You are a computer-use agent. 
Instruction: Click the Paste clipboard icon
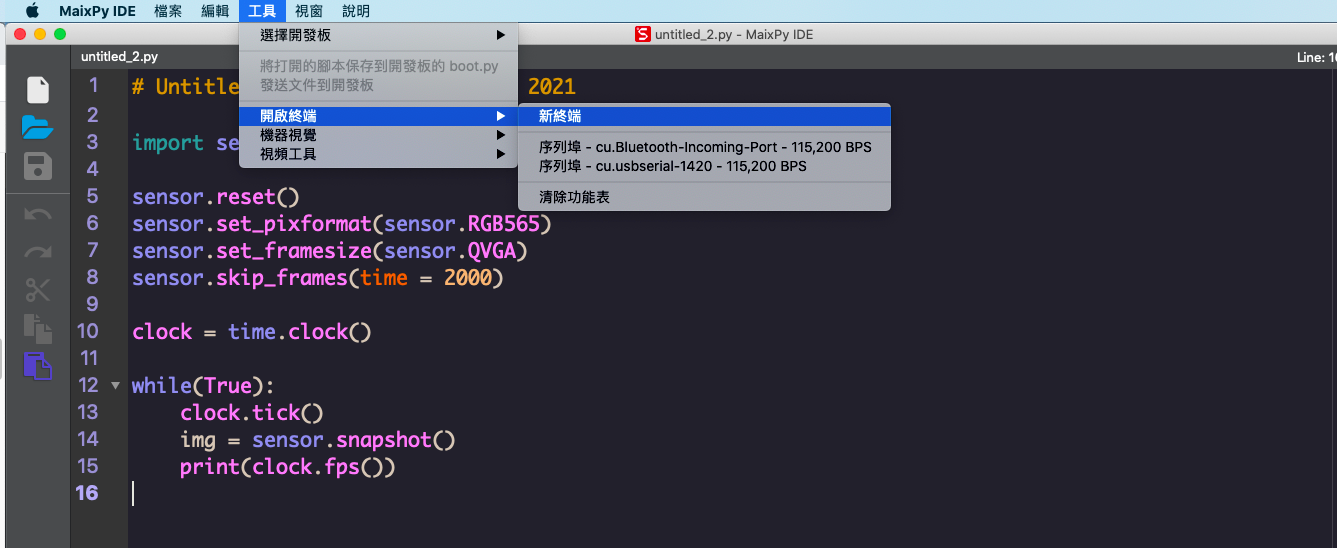pyautogui.click(x=37, y=366)
